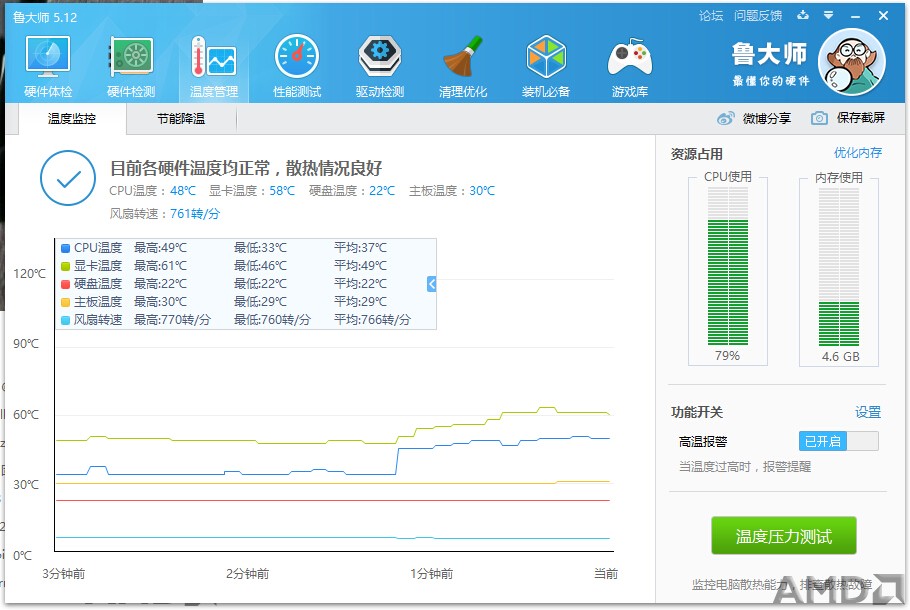
Task: Click 优化内存 link
Action: pos(858,153)
